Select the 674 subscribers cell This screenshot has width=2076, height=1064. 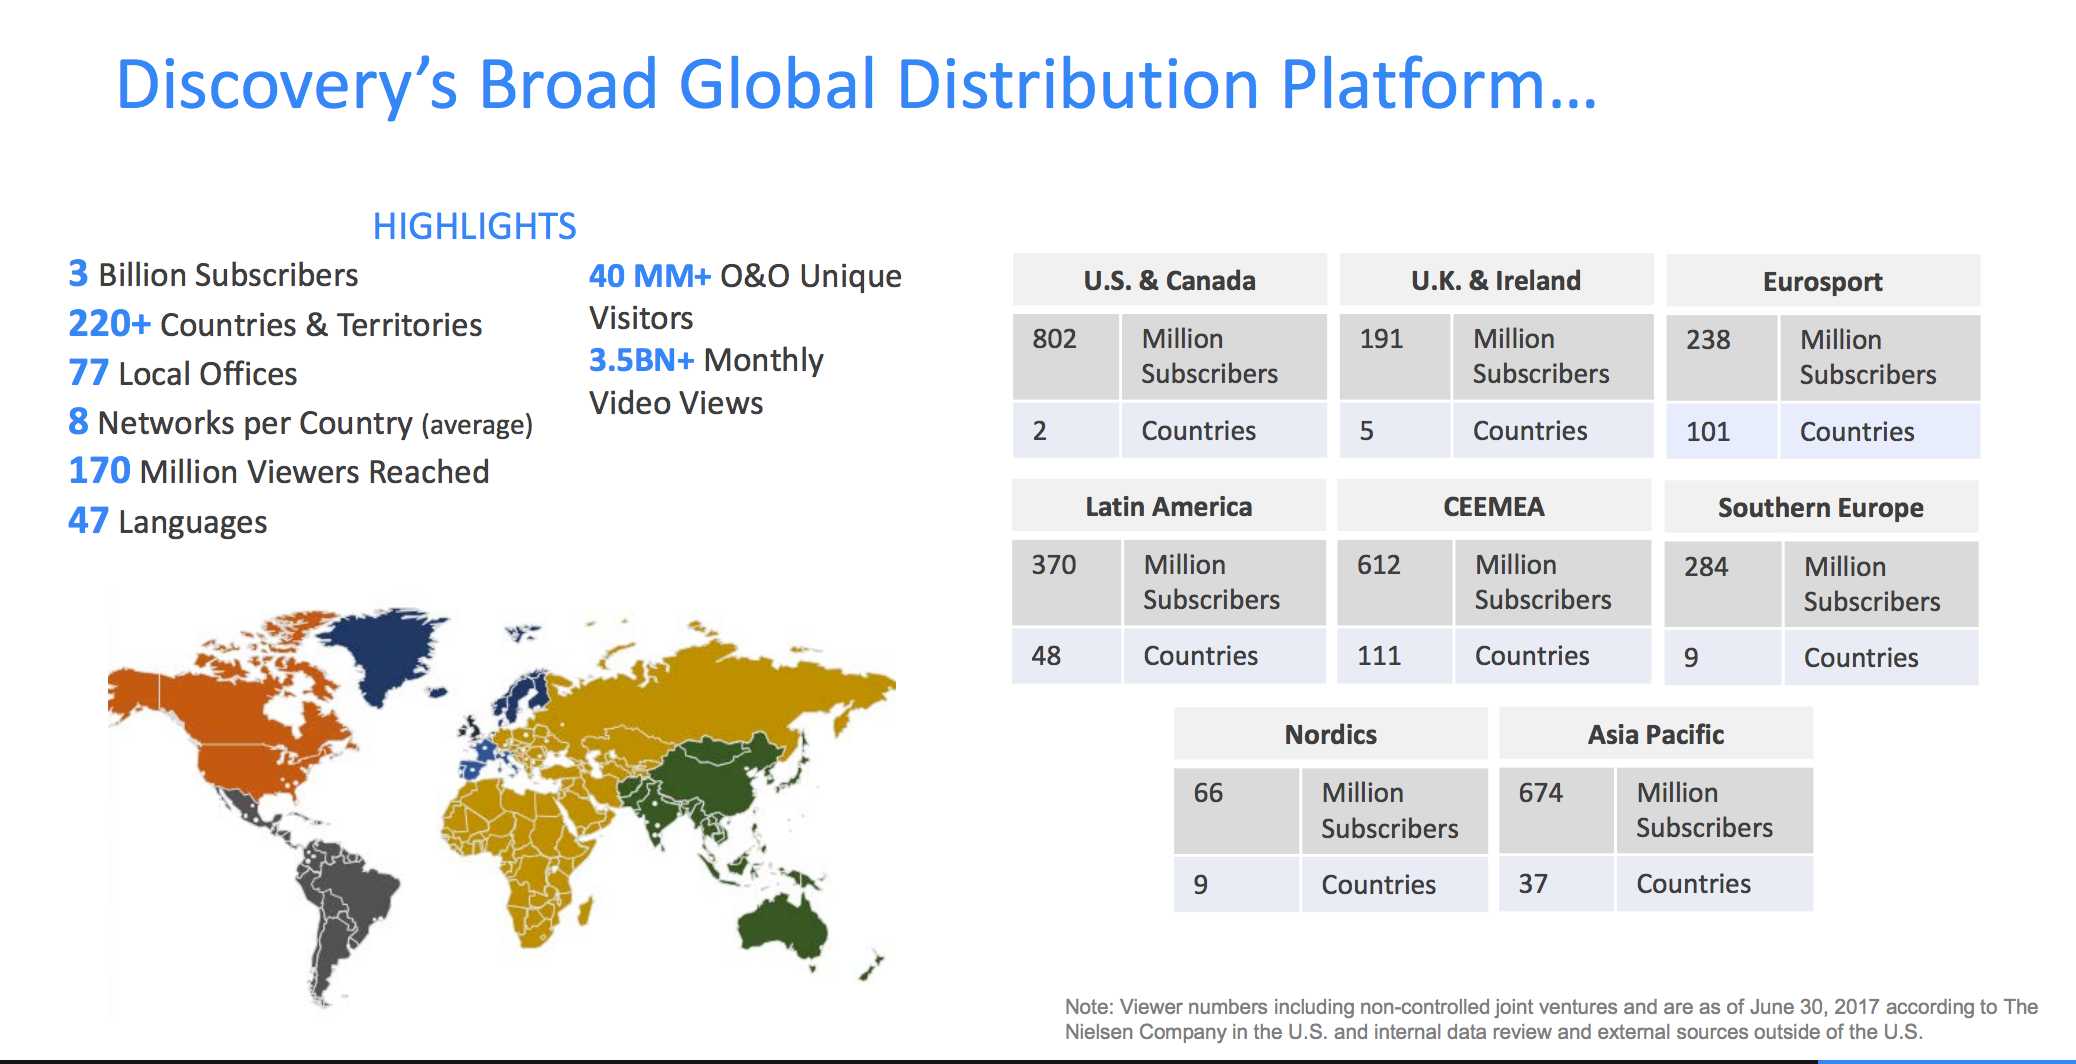pyautogui.click(x=1557, y=810)
